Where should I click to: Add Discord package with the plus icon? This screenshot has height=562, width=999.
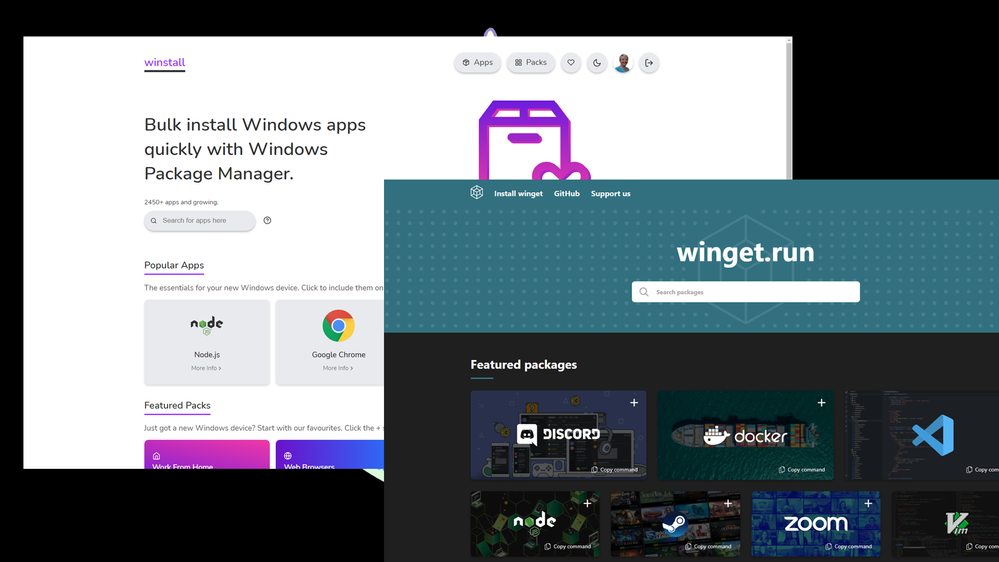[634, 403]
